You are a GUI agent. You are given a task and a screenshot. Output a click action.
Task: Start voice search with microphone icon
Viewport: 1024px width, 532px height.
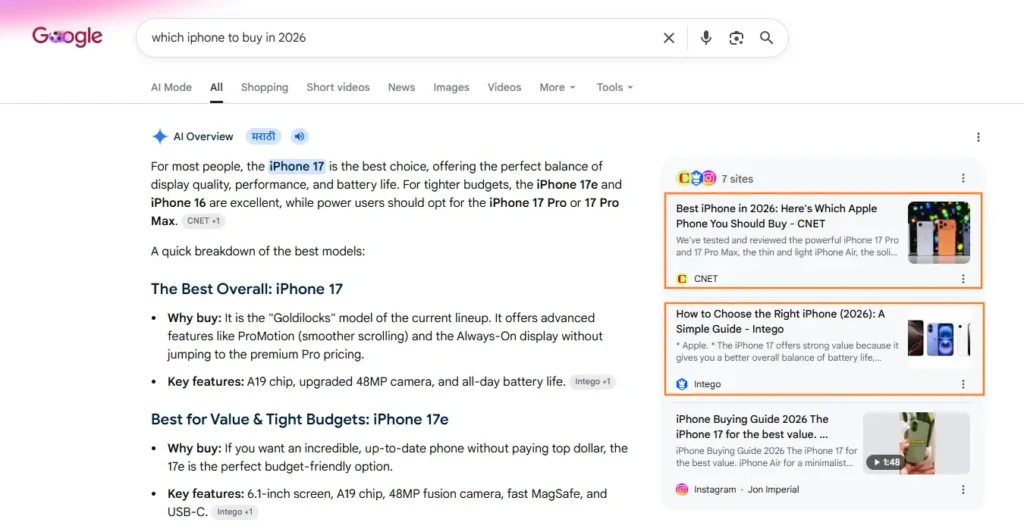(706, 38)
